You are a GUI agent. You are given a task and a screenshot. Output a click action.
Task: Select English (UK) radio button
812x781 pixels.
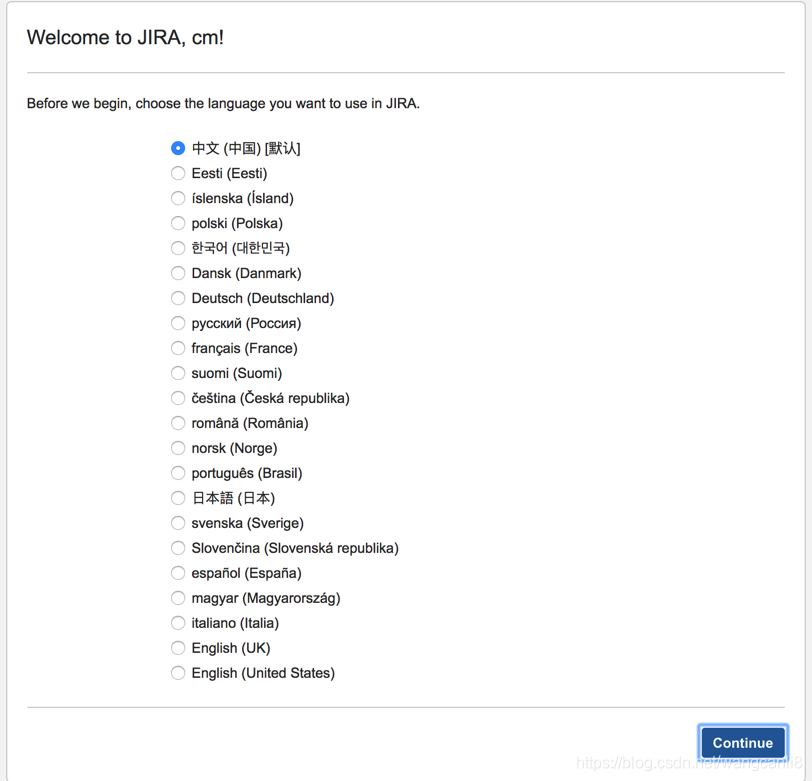coord(178,648)
